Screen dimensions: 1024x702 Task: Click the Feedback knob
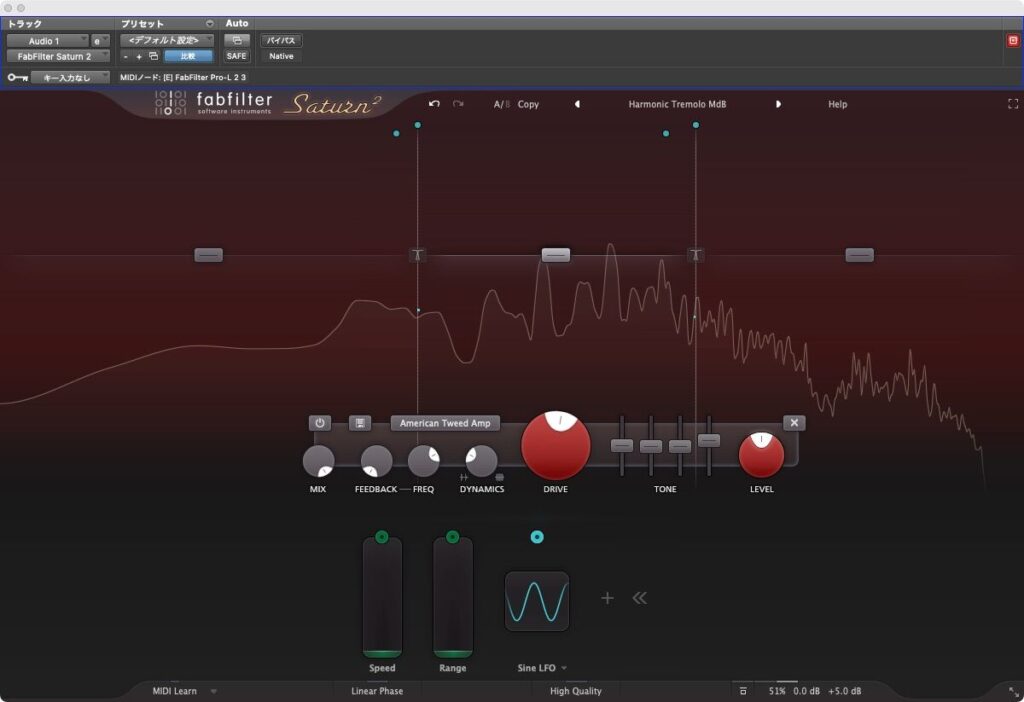coord(376,461)
